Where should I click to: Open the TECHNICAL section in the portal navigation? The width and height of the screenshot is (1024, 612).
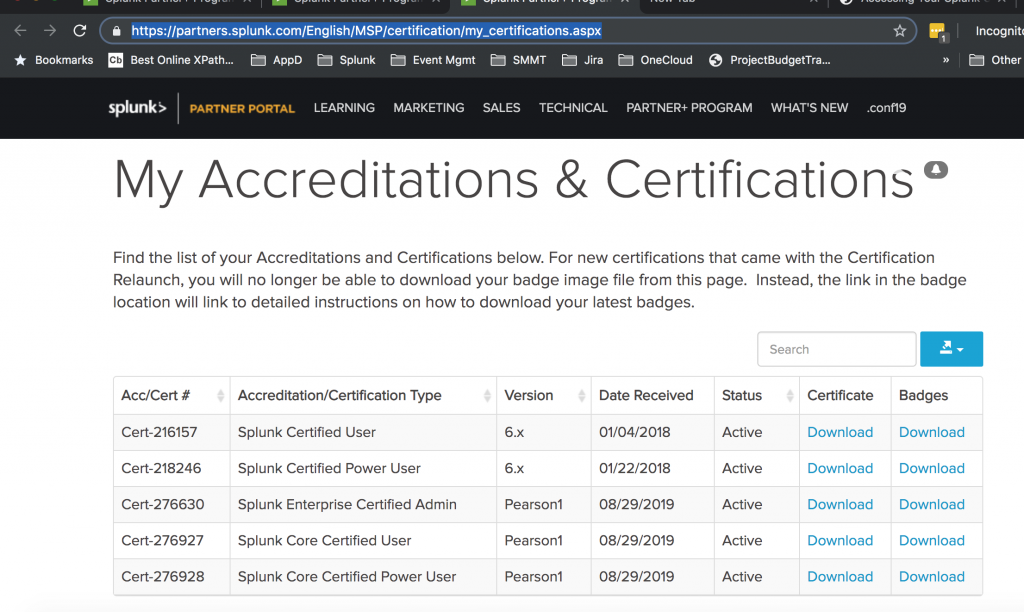(x=573, y=107)
